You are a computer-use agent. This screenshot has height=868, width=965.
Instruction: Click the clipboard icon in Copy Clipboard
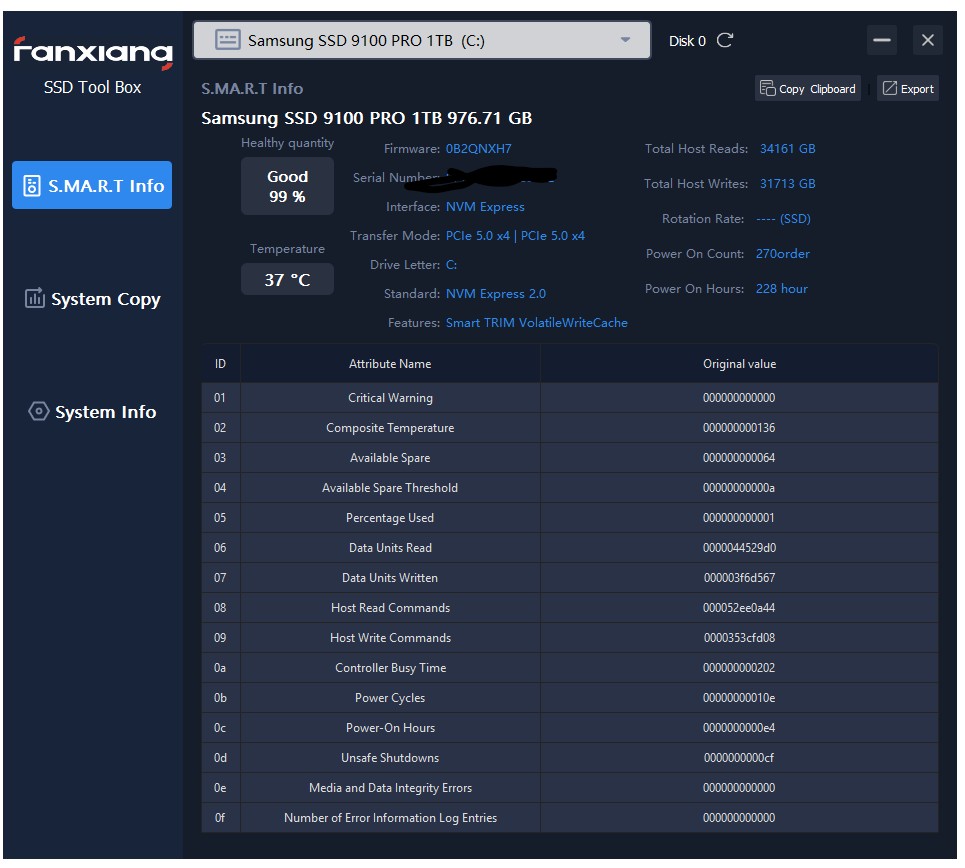tap(767, 88)
